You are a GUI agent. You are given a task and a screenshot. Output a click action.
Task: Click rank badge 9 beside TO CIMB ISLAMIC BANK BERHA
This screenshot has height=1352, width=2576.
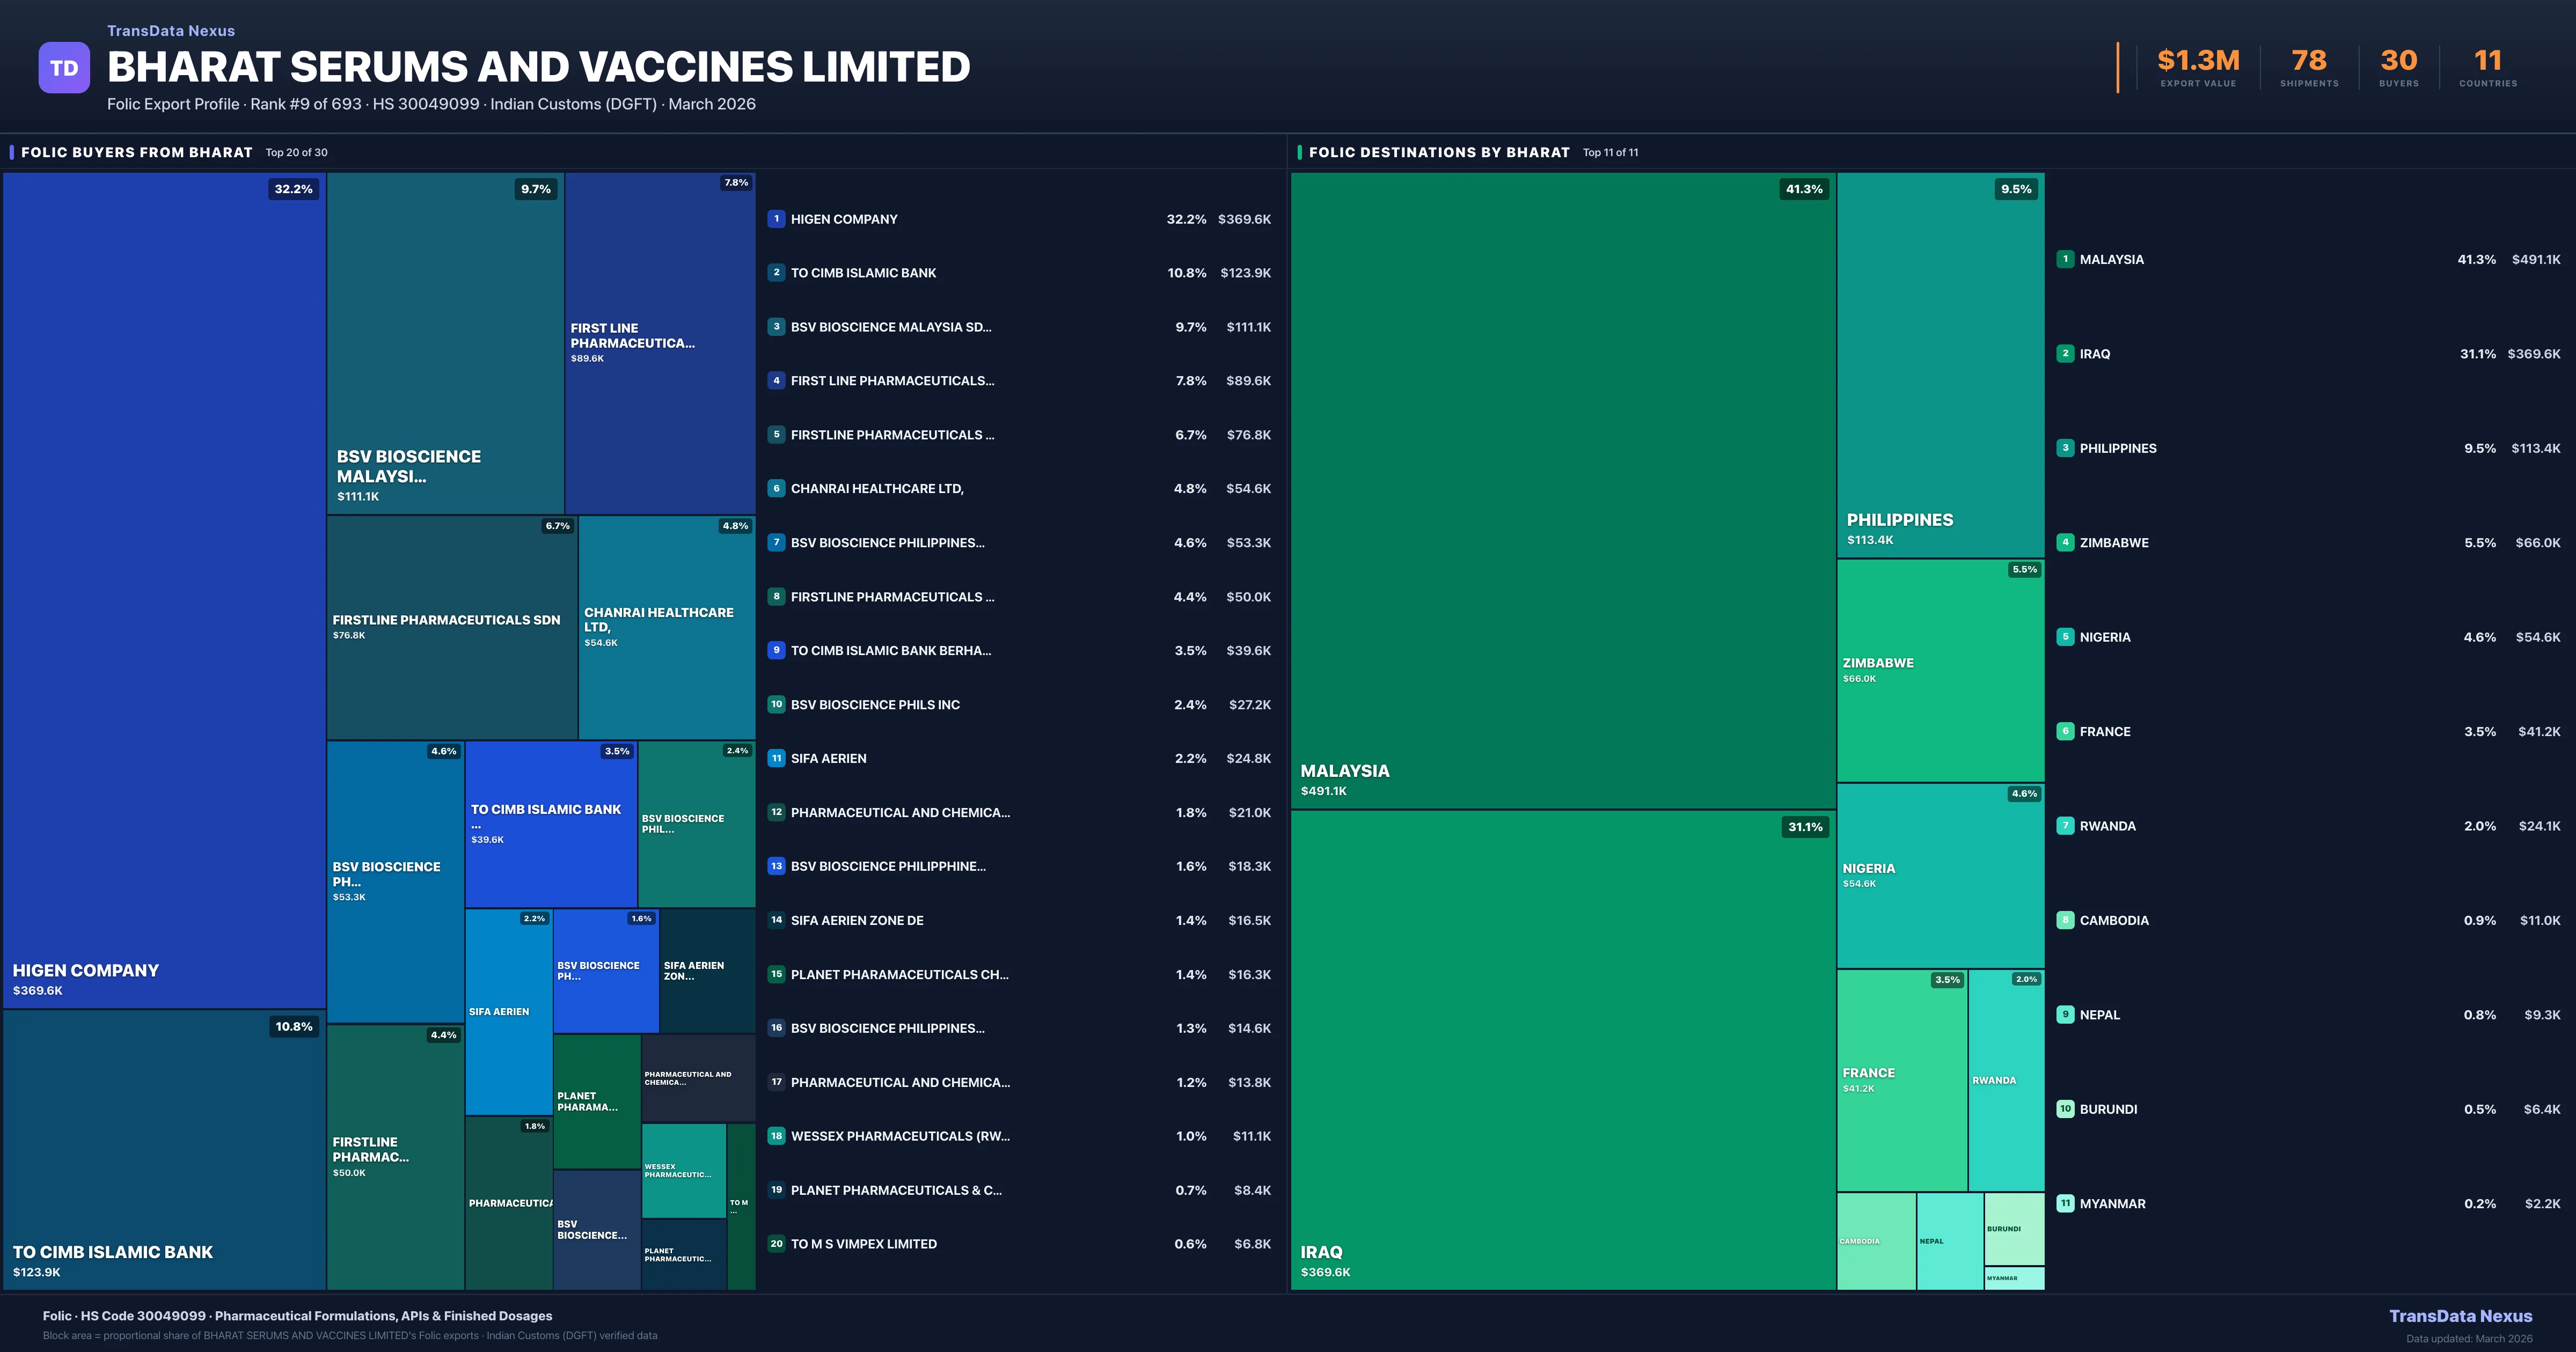776,650
